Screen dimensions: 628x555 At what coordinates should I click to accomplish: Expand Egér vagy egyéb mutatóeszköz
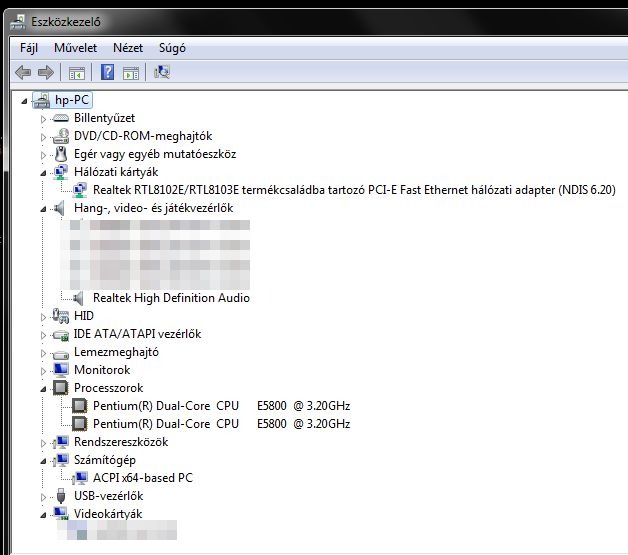pos(44,155)
